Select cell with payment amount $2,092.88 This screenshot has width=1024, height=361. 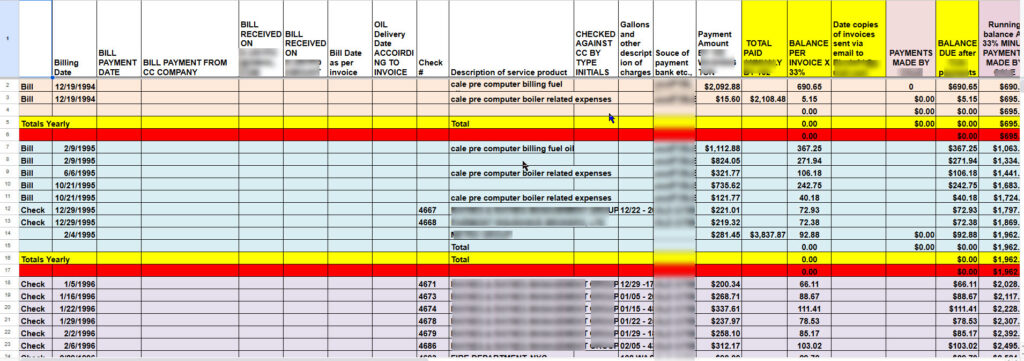coord(719,86)
